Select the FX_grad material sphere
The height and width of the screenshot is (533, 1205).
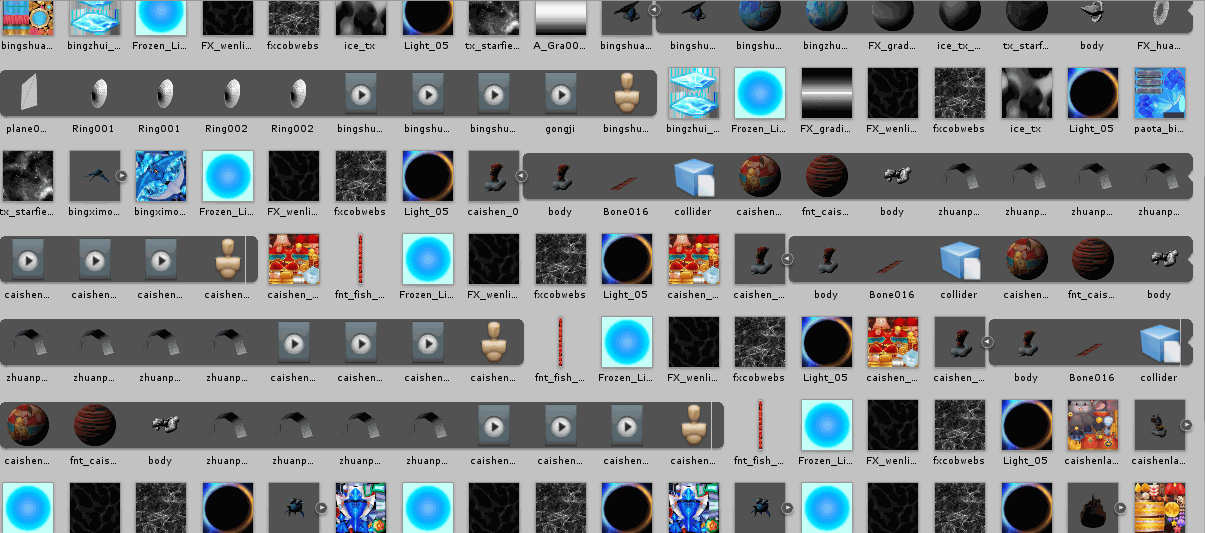tap(892, 16)
